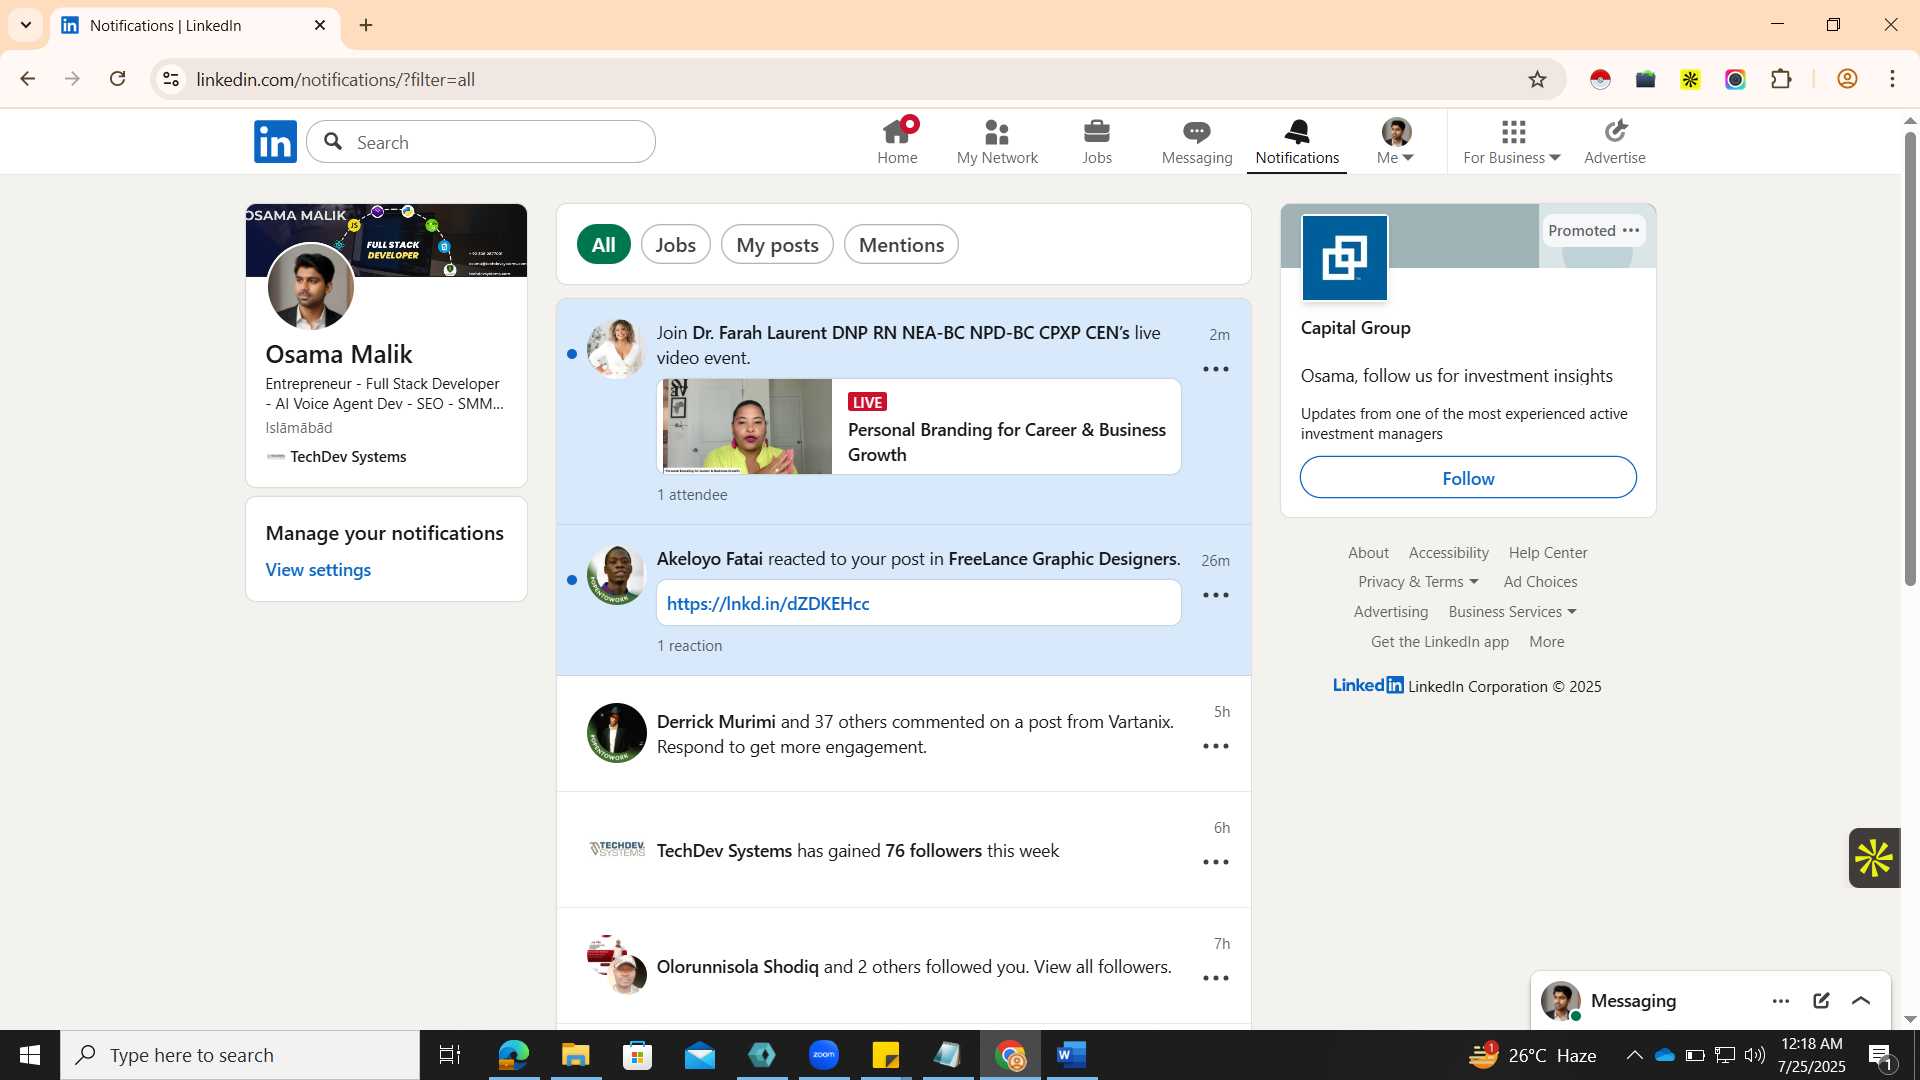
Task: Open LinkedIn home via the logo
Action: tap(275, 142)
